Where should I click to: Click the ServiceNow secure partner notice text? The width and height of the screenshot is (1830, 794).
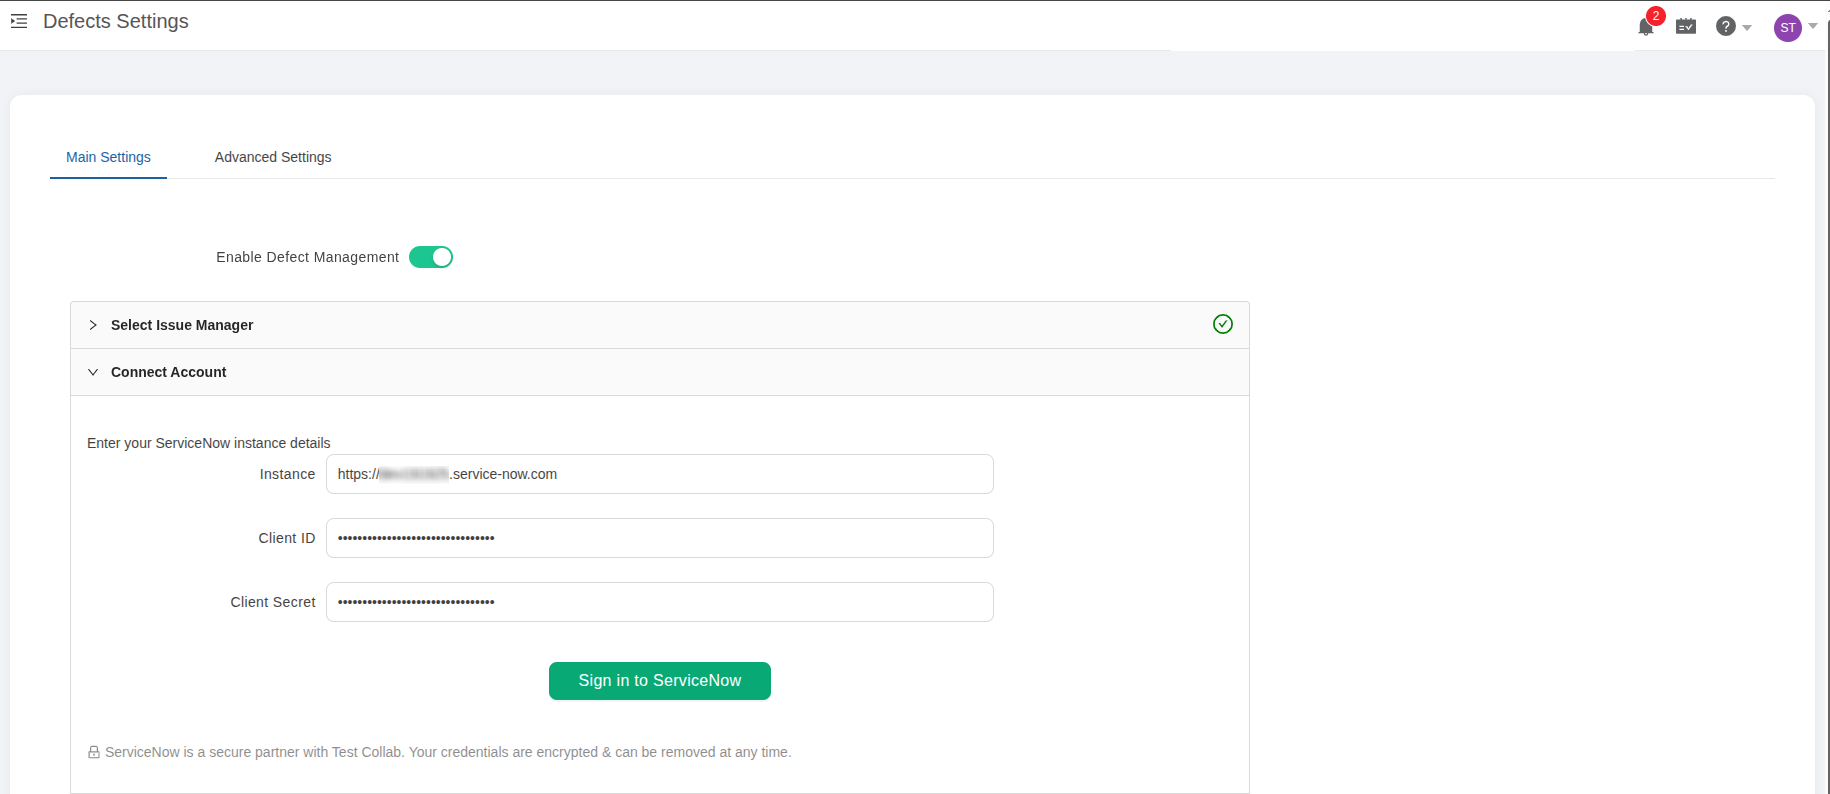point(448,752)
